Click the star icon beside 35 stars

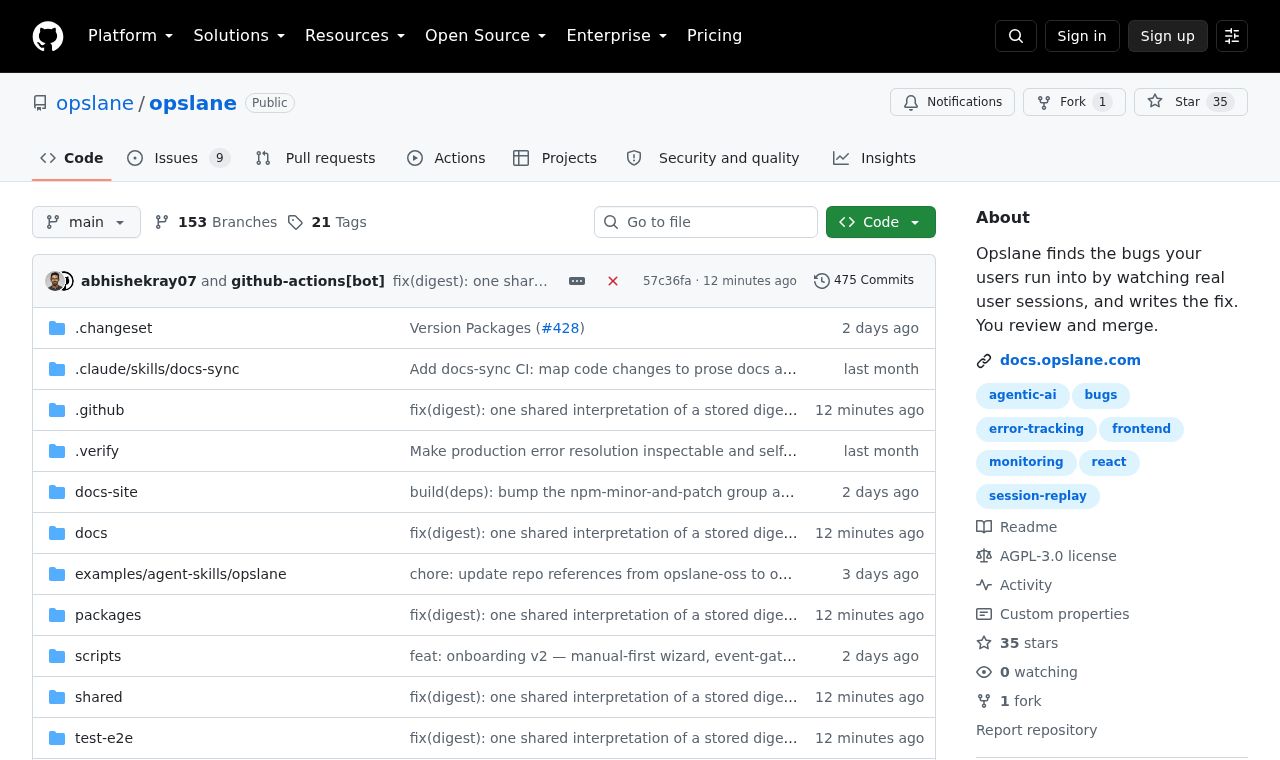coord(984,643)
